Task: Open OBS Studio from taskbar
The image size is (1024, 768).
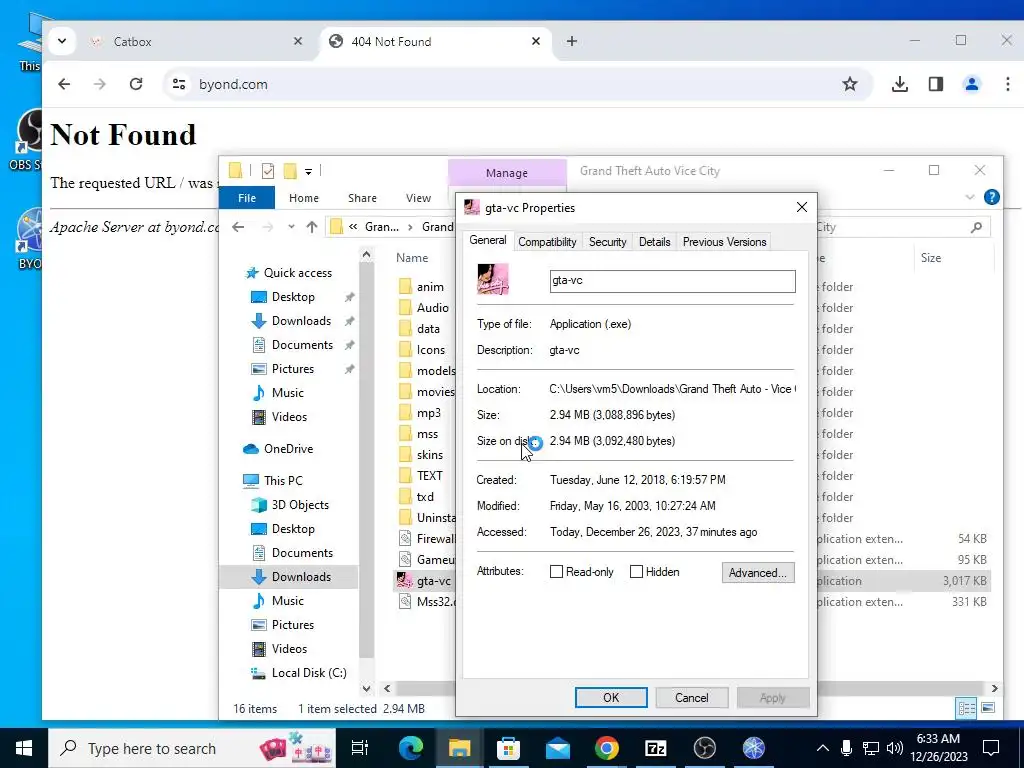Action: pyautogui.click(x=705, y=748)
